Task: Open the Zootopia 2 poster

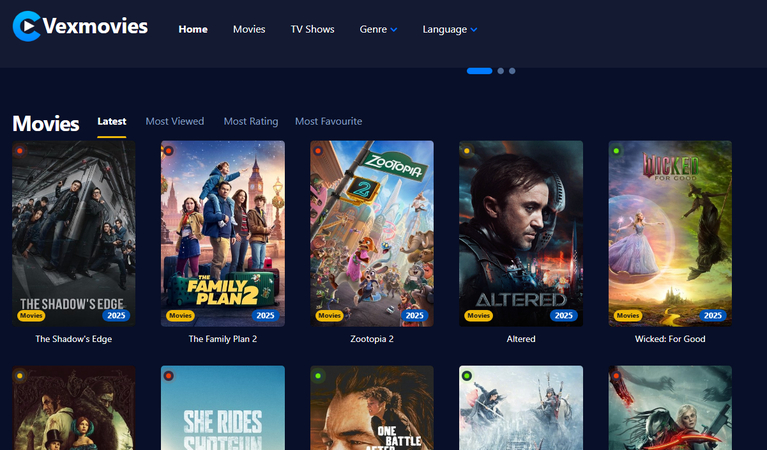Action: (x=372, y=233)
